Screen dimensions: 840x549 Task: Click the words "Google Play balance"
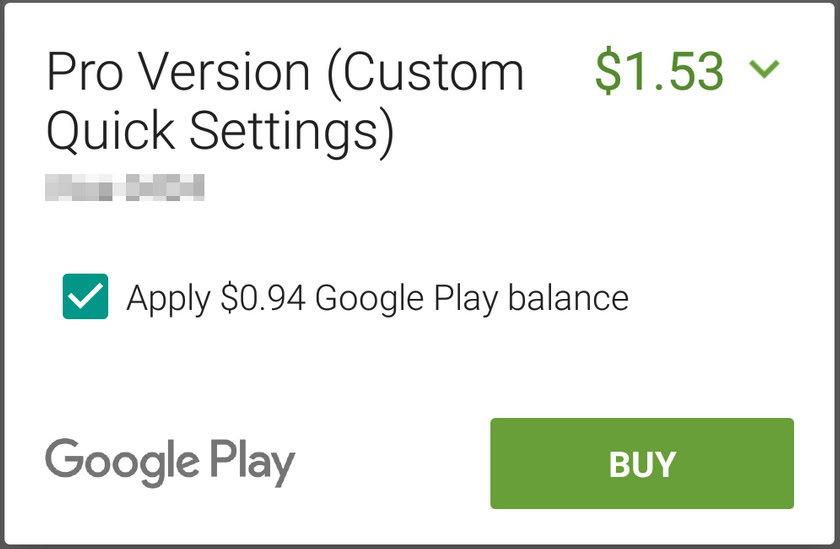(x=472, y=298)
